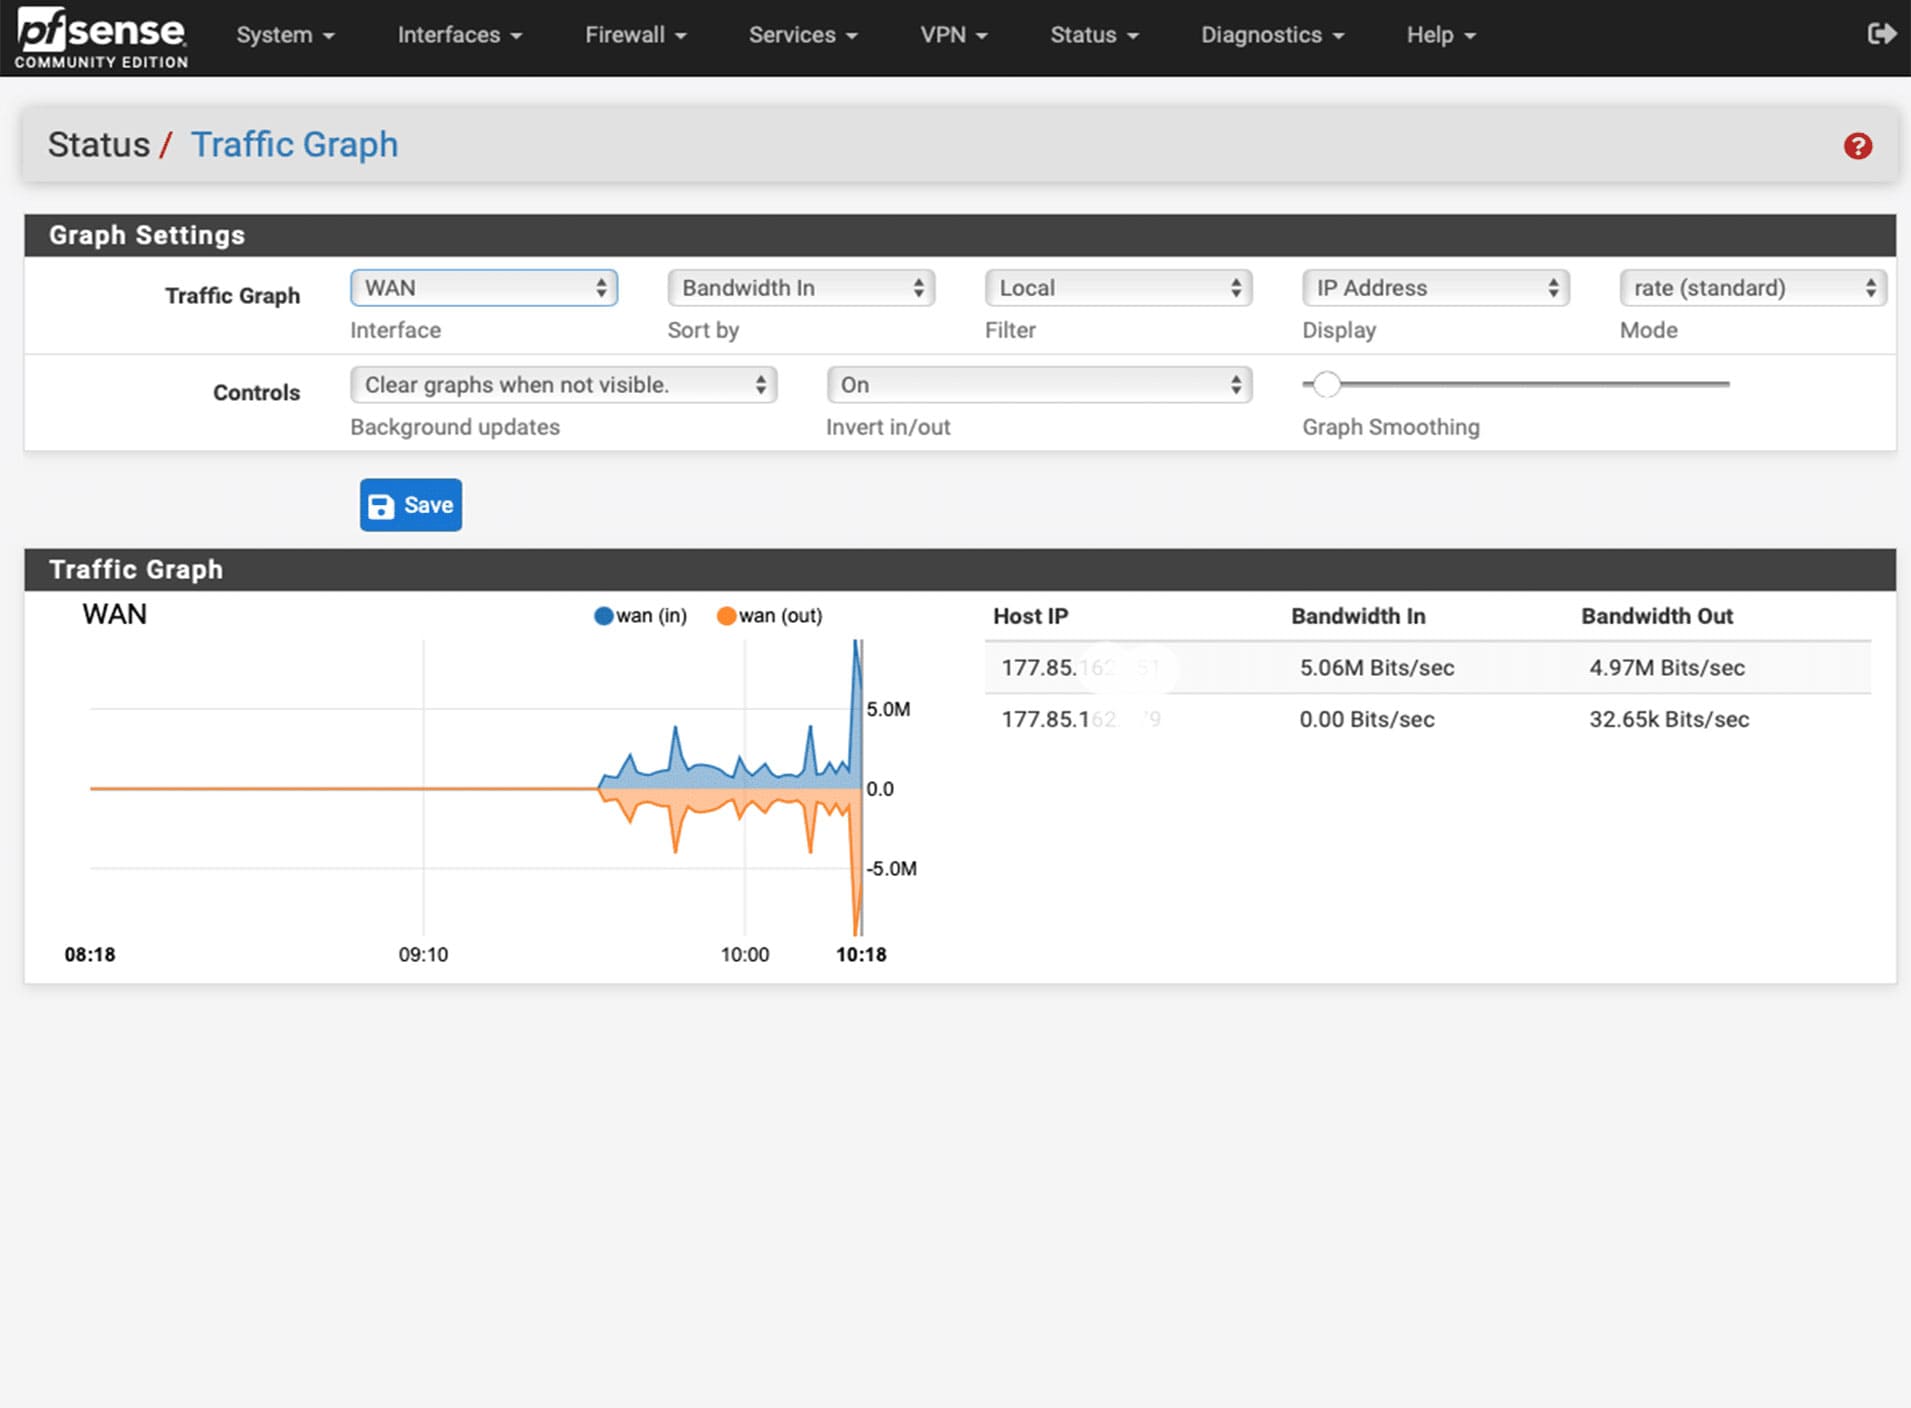Screen dimensions: 1911x1408
Task: Click the pfSense Community Edition logo
Action: point(101,38)
